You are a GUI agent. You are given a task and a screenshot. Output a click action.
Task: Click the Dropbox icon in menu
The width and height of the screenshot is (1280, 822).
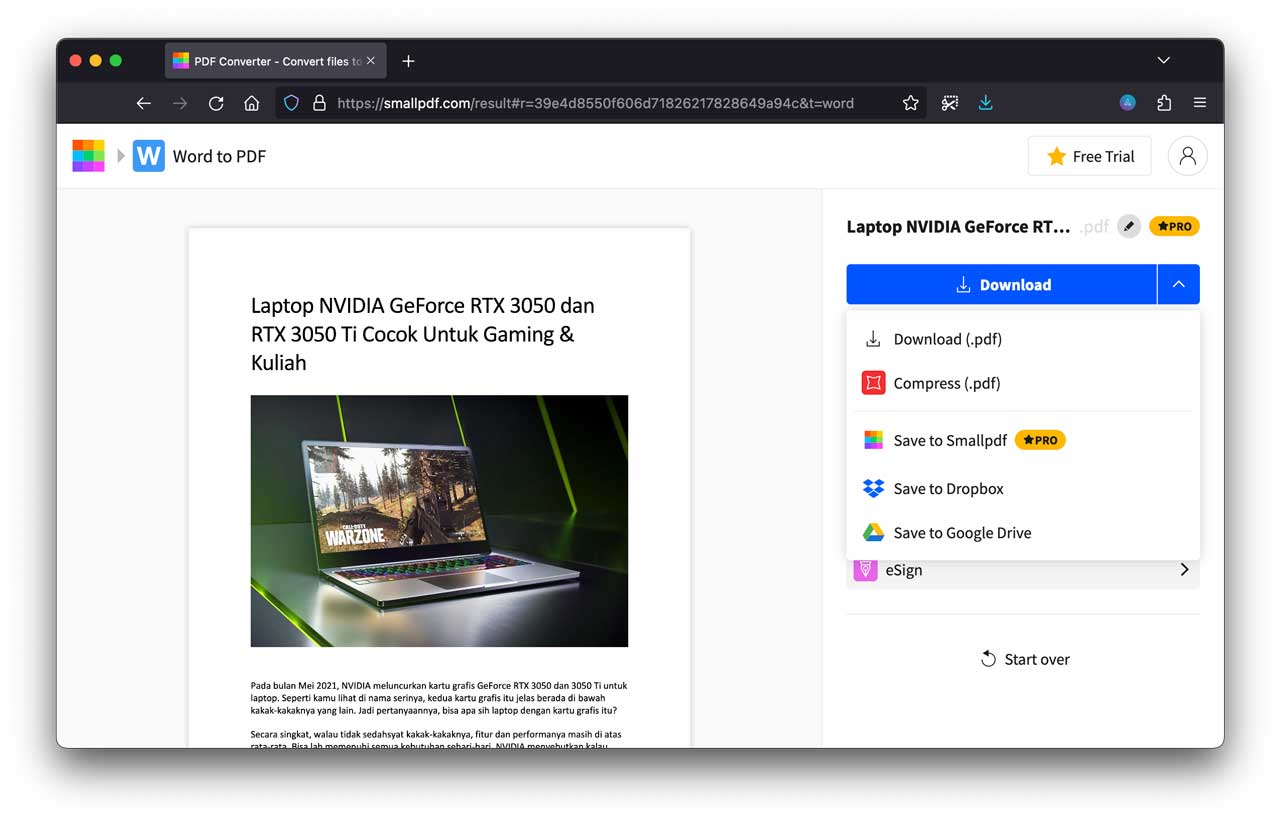(x=873, y=488)
